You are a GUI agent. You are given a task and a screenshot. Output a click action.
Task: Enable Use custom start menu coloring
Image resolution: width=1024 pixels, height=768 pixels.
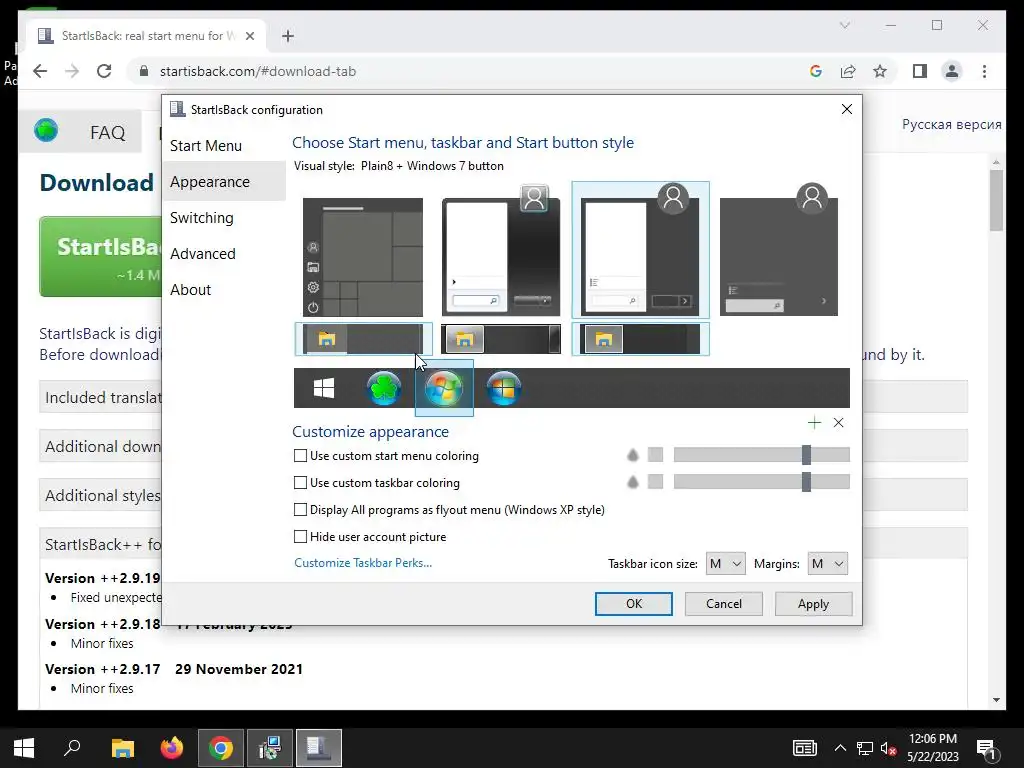[300, 456]
